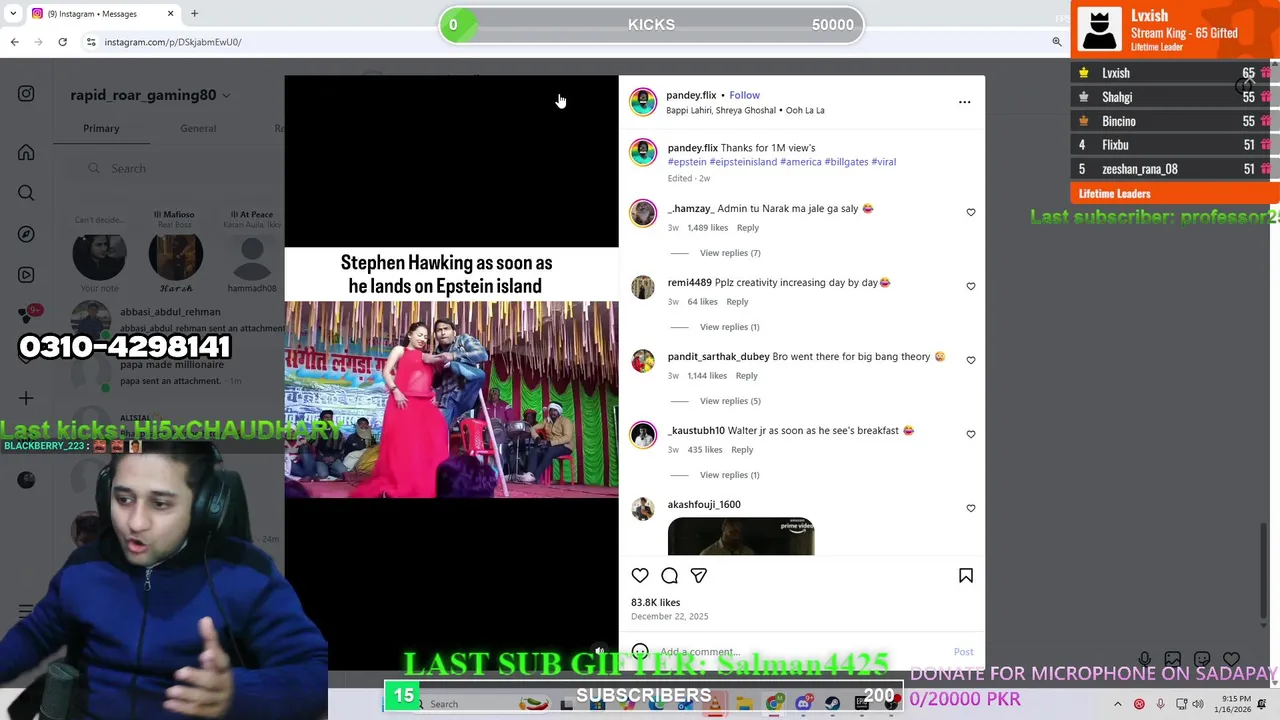This screenshot has width=1280, height=720.
Task: Toggle the video sound mute icon
Action: pyautogui.click(x=599, y=651)
